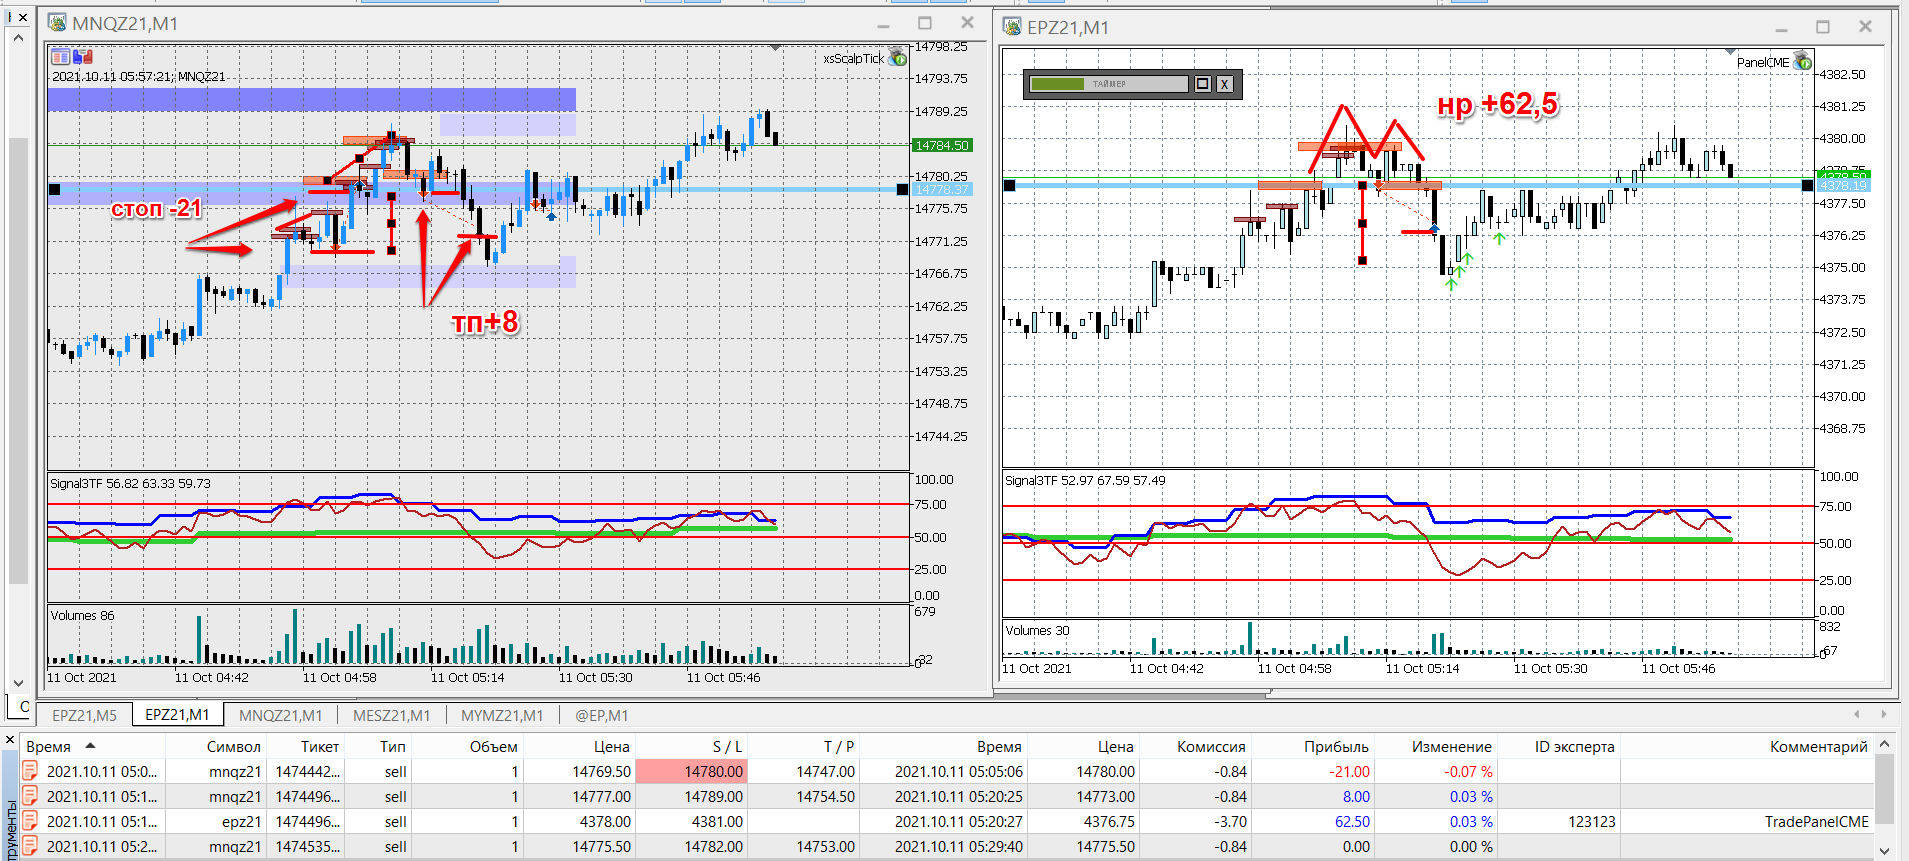
Task: Click the history table scroll down arrow
Action: pyautogui.click(x=1884, y=851)
